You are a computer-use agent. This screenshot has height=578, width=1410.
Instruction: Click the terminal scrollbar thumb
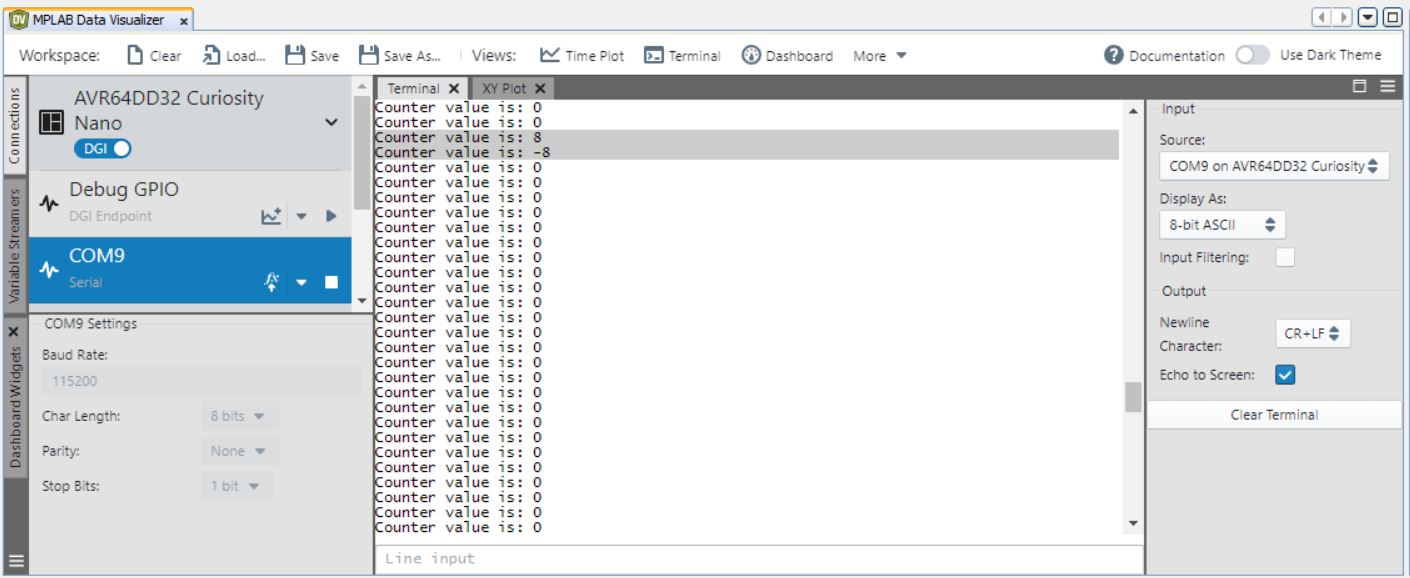pos(1133,397)
